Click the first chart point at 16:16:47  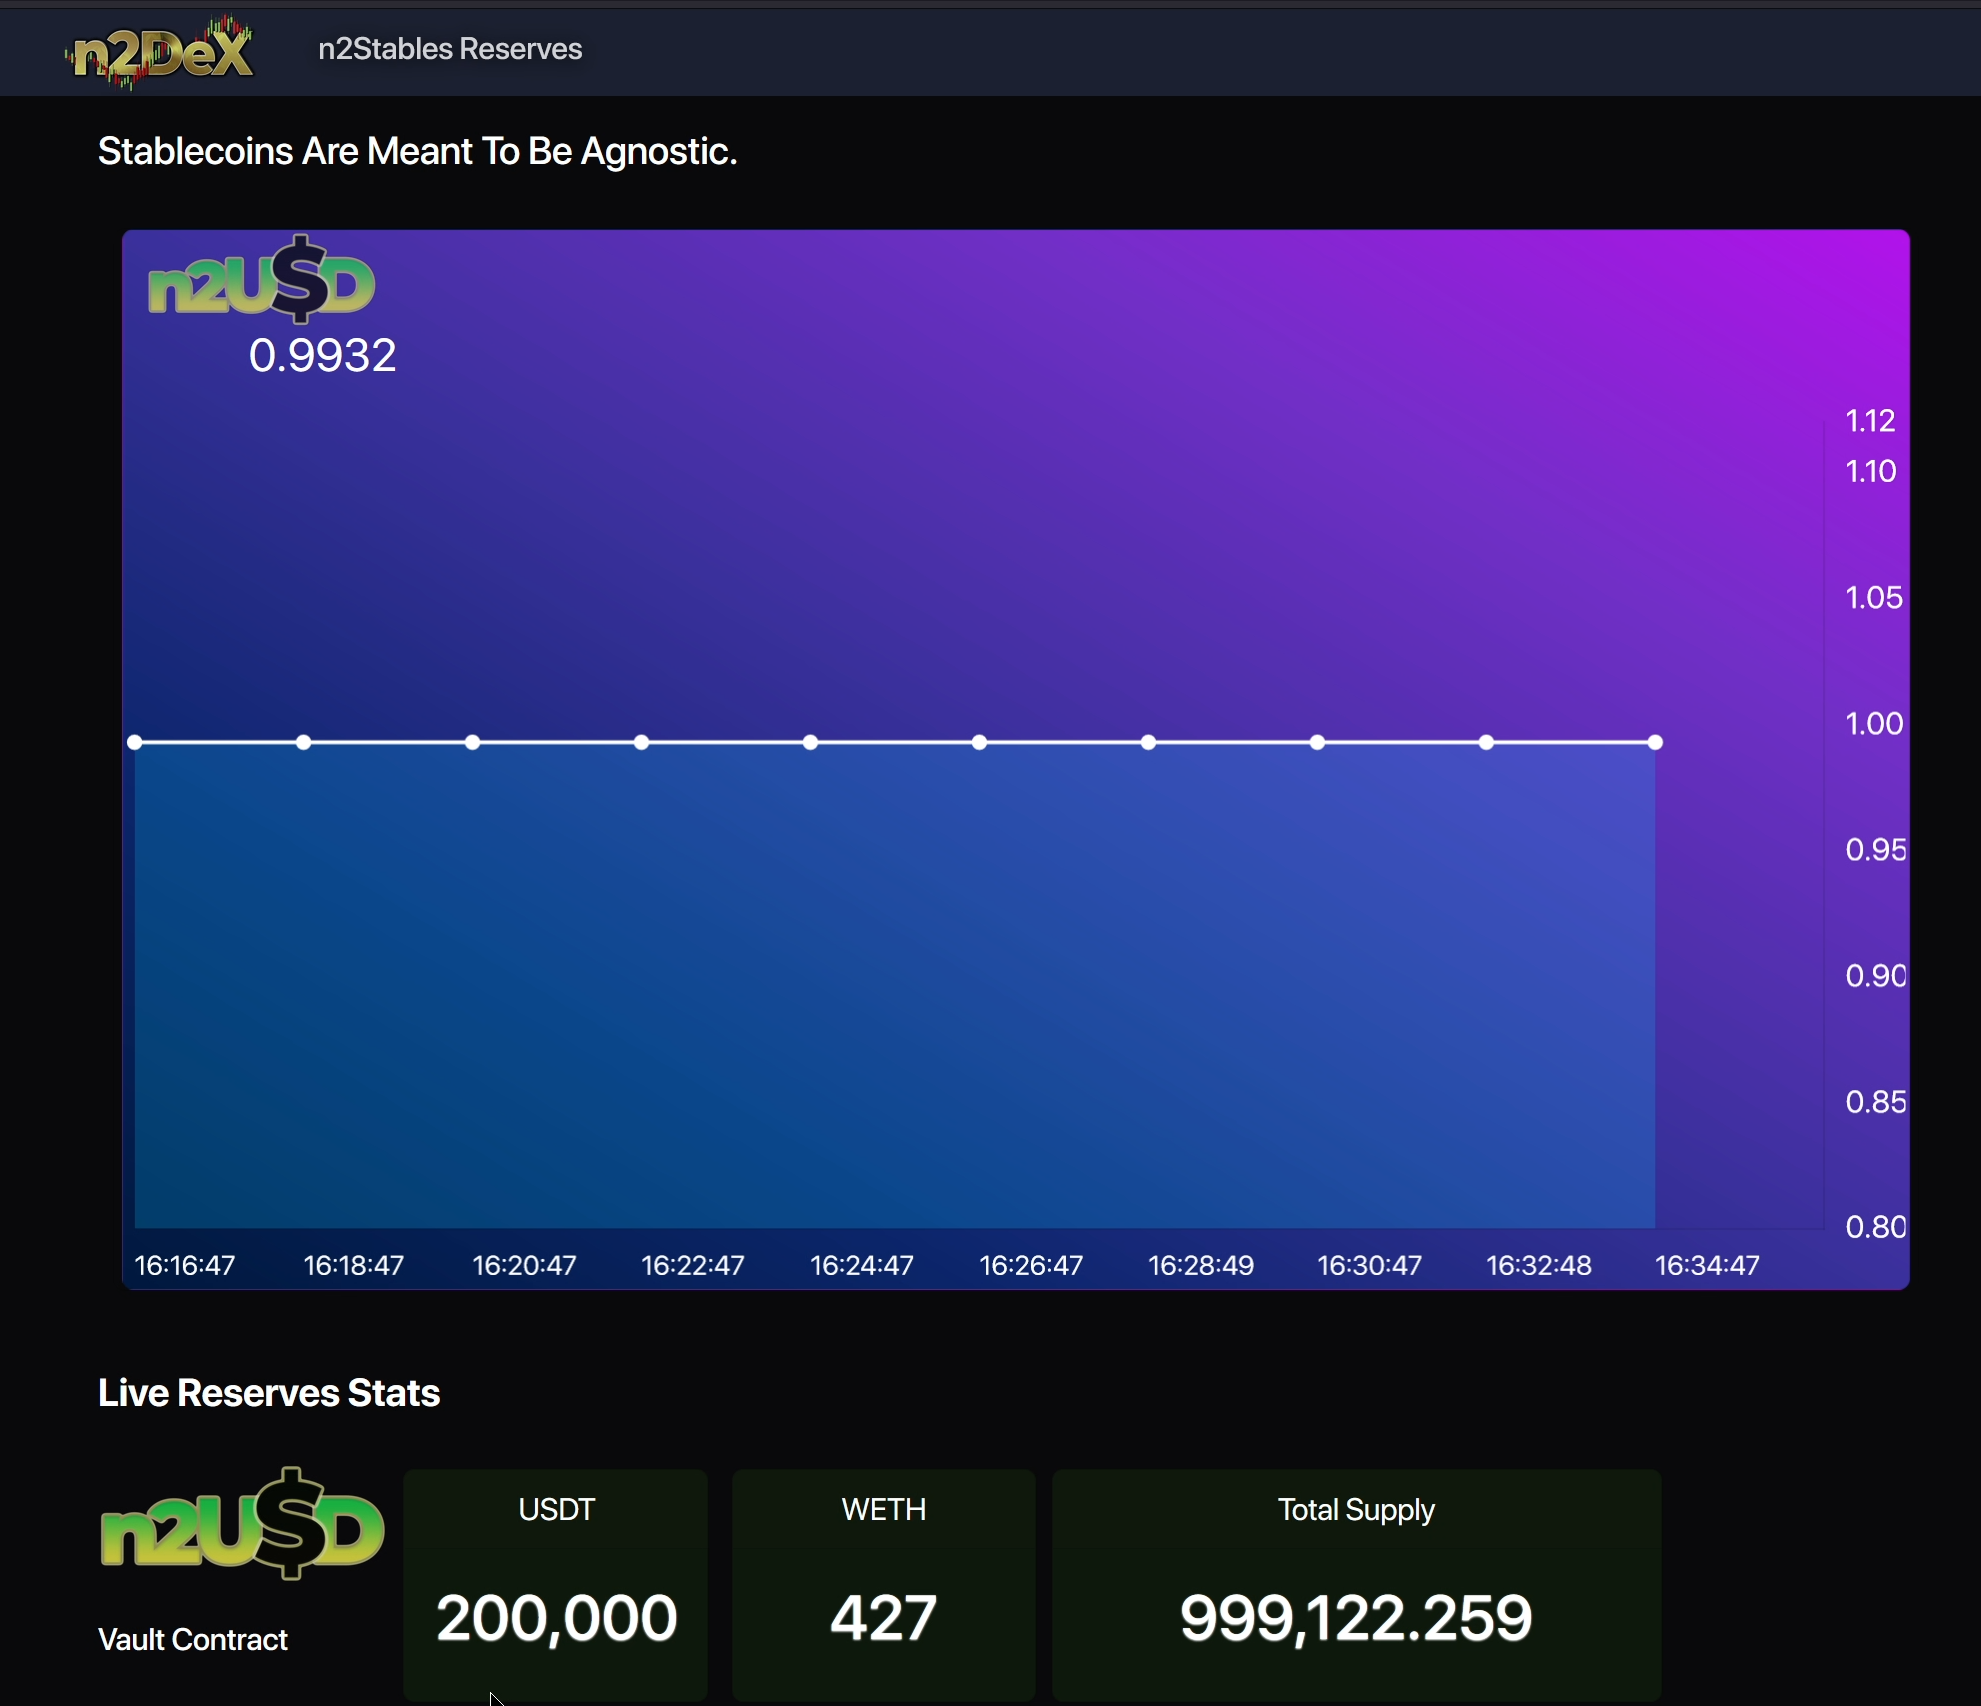click(x=135, y=742)
